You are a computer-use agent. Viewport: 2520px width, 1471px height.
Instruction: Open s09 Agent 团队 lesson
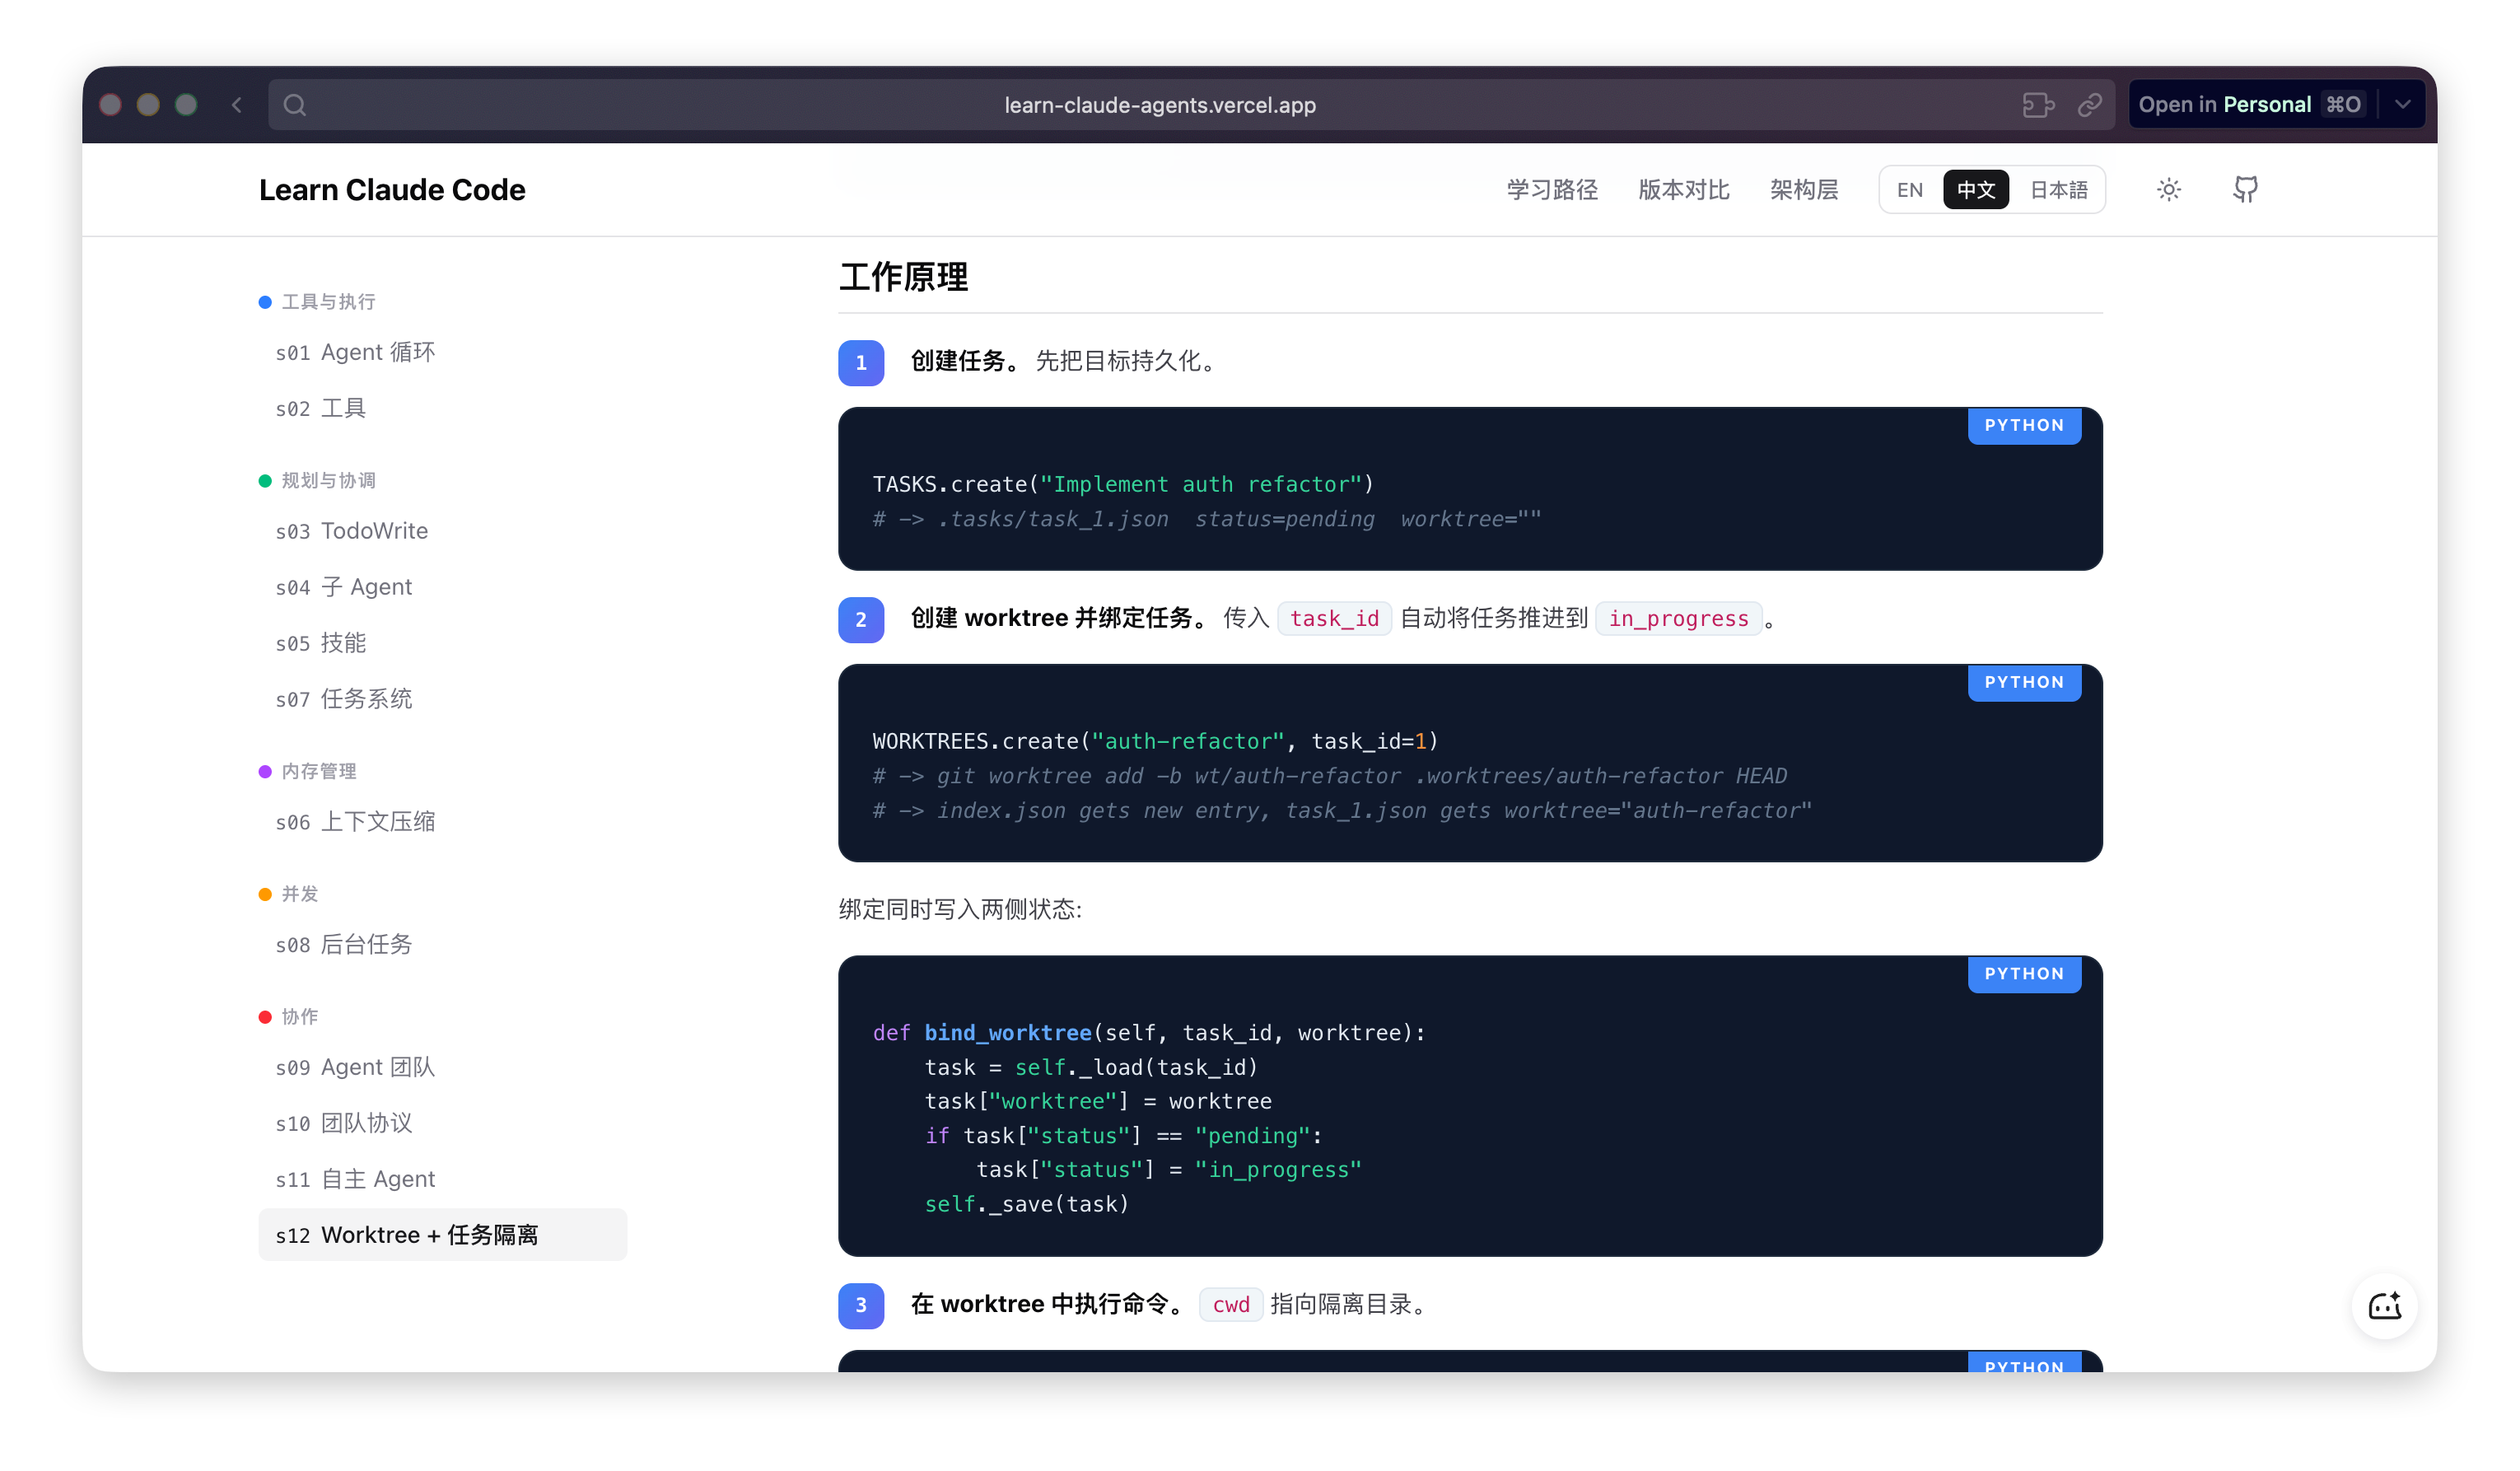355,1067
